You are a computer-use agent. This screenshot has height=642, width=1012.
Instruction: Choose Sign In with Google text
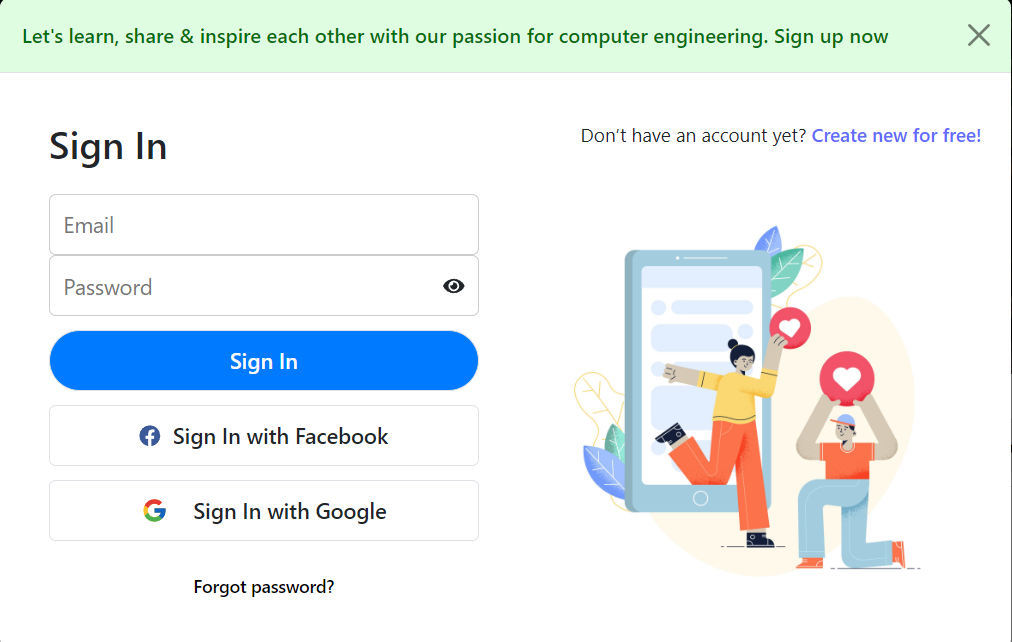290,512
